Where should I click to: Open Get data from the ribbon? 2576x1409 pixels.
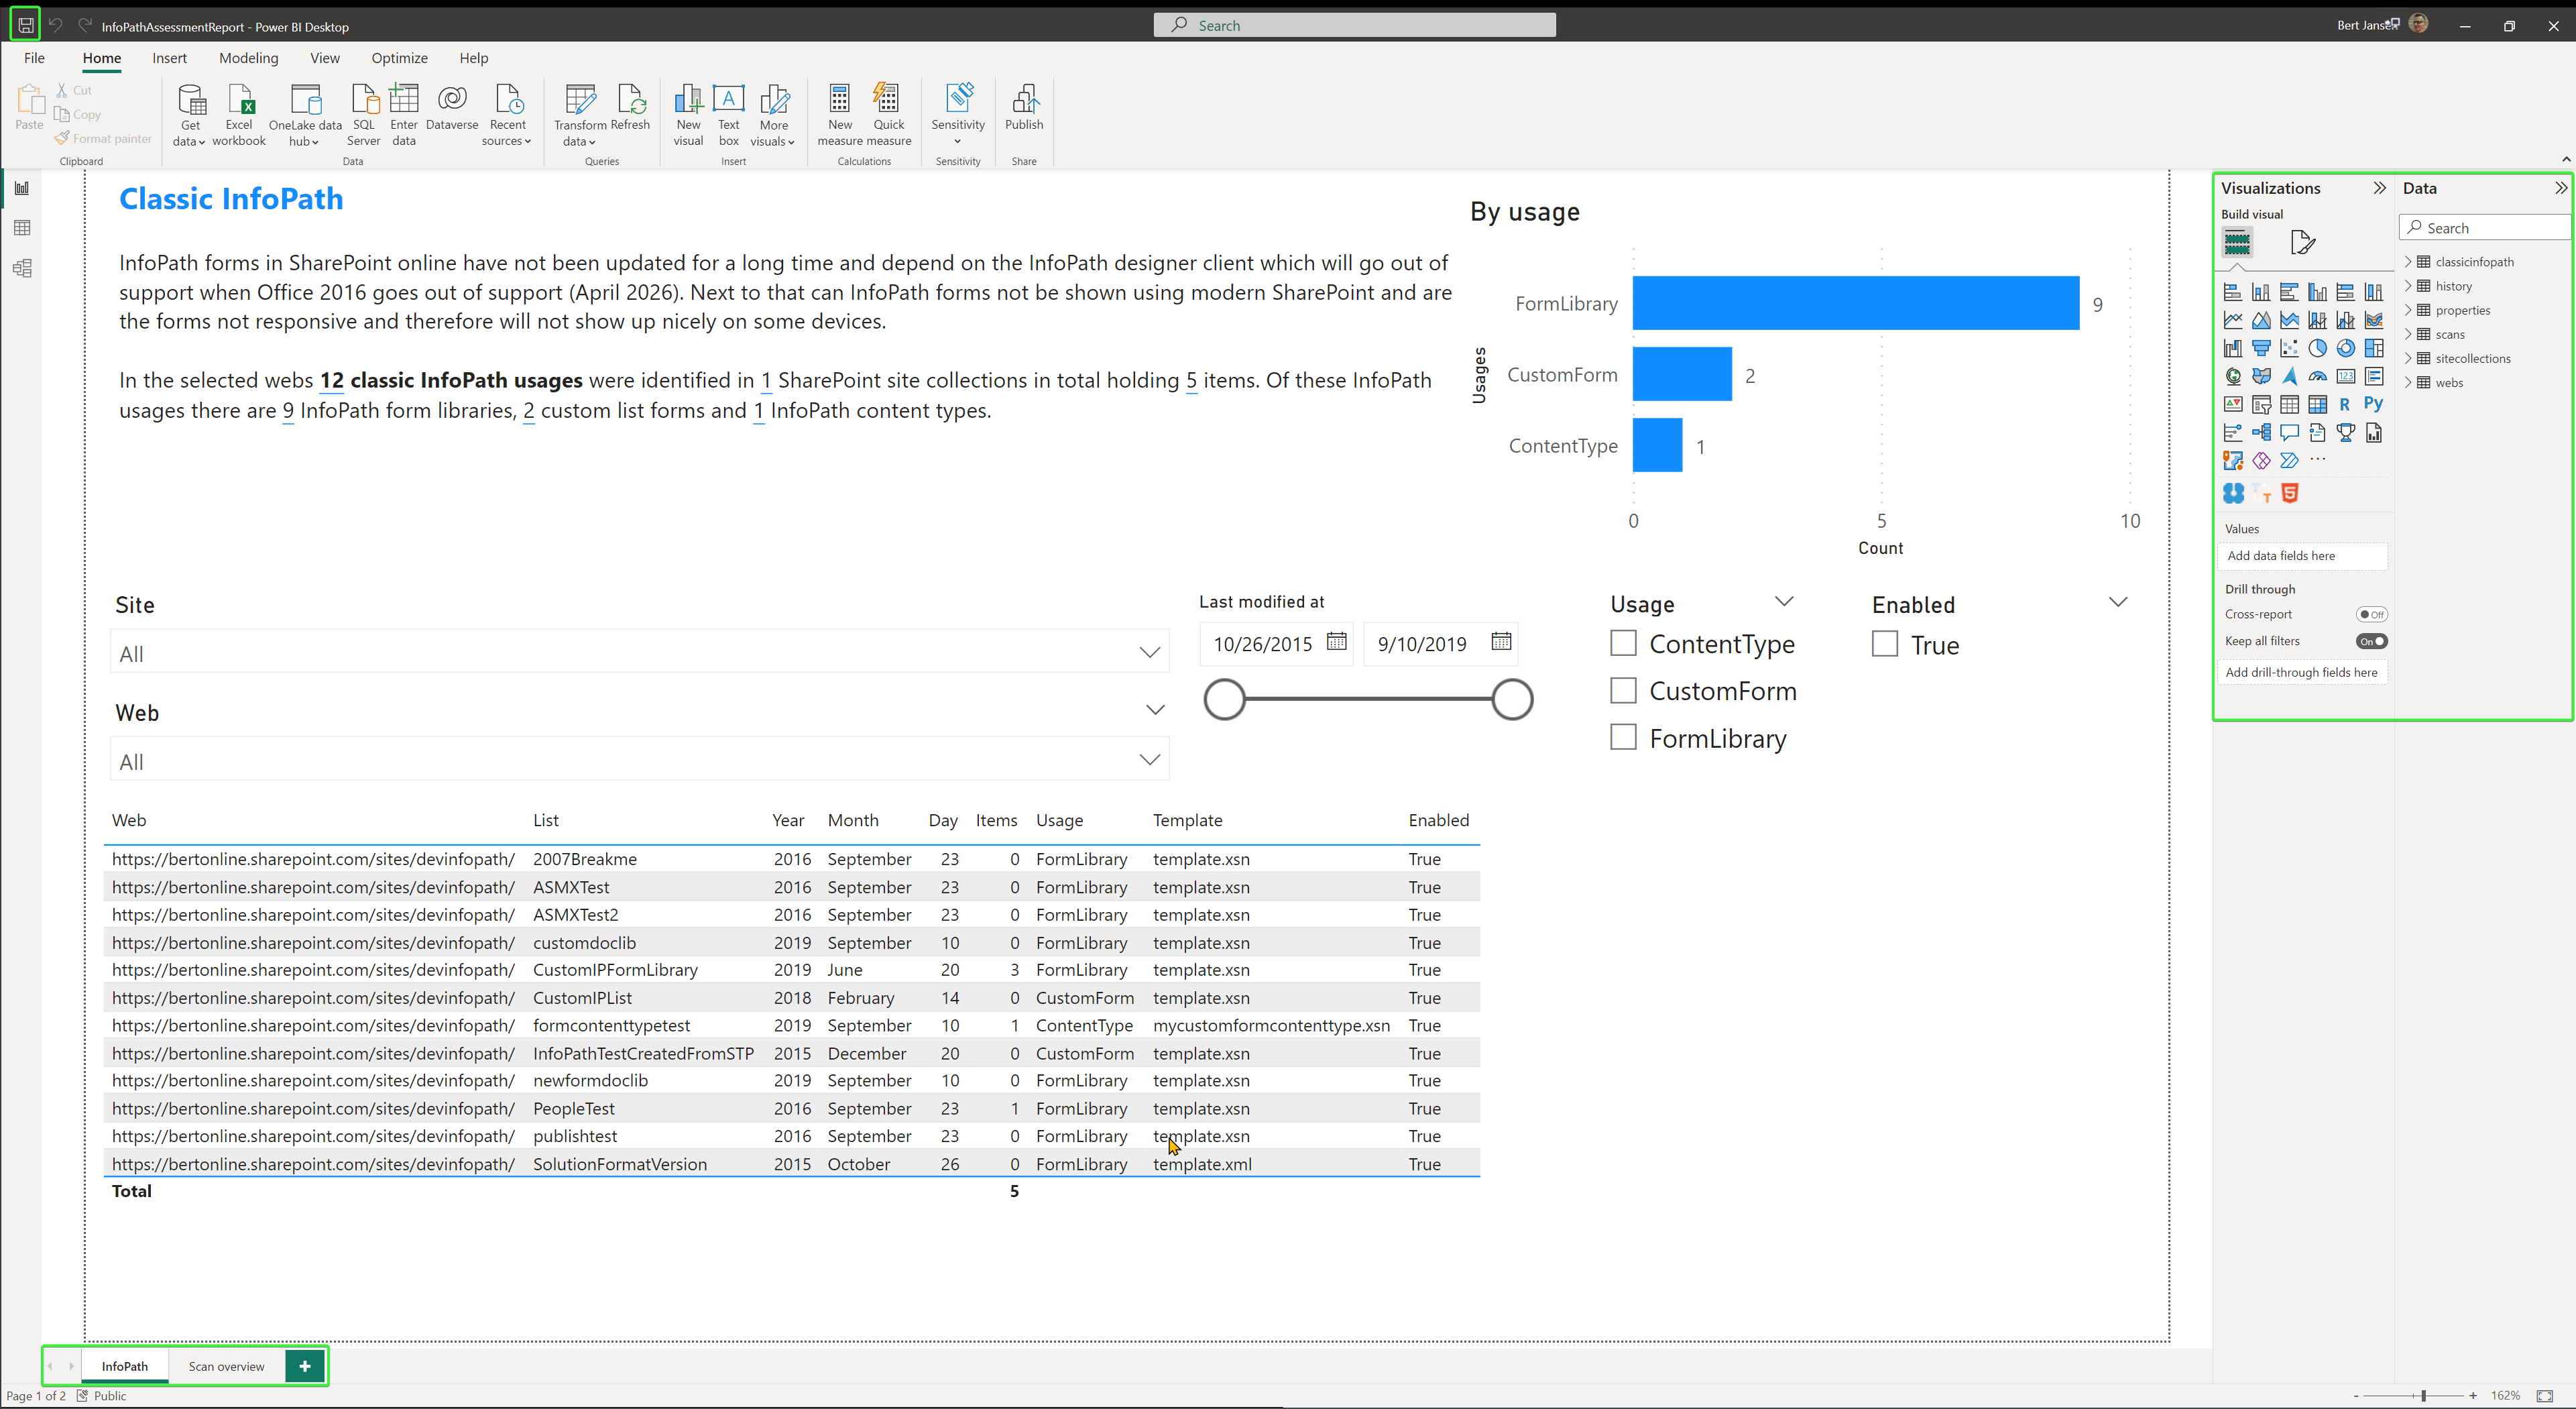(x=189, y=114)
